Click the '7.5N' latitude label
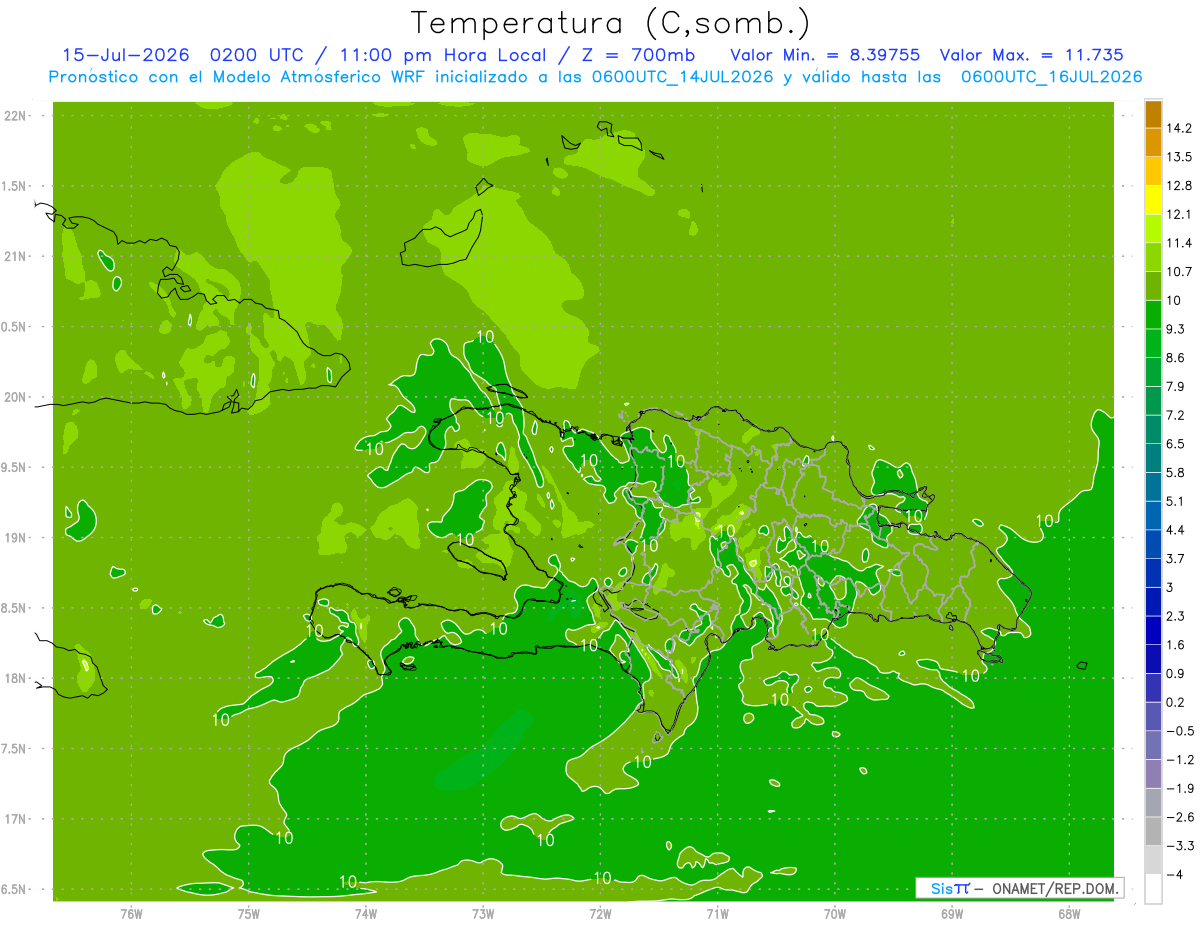The height and width of the screenshot is (927, 1200). 15,749
